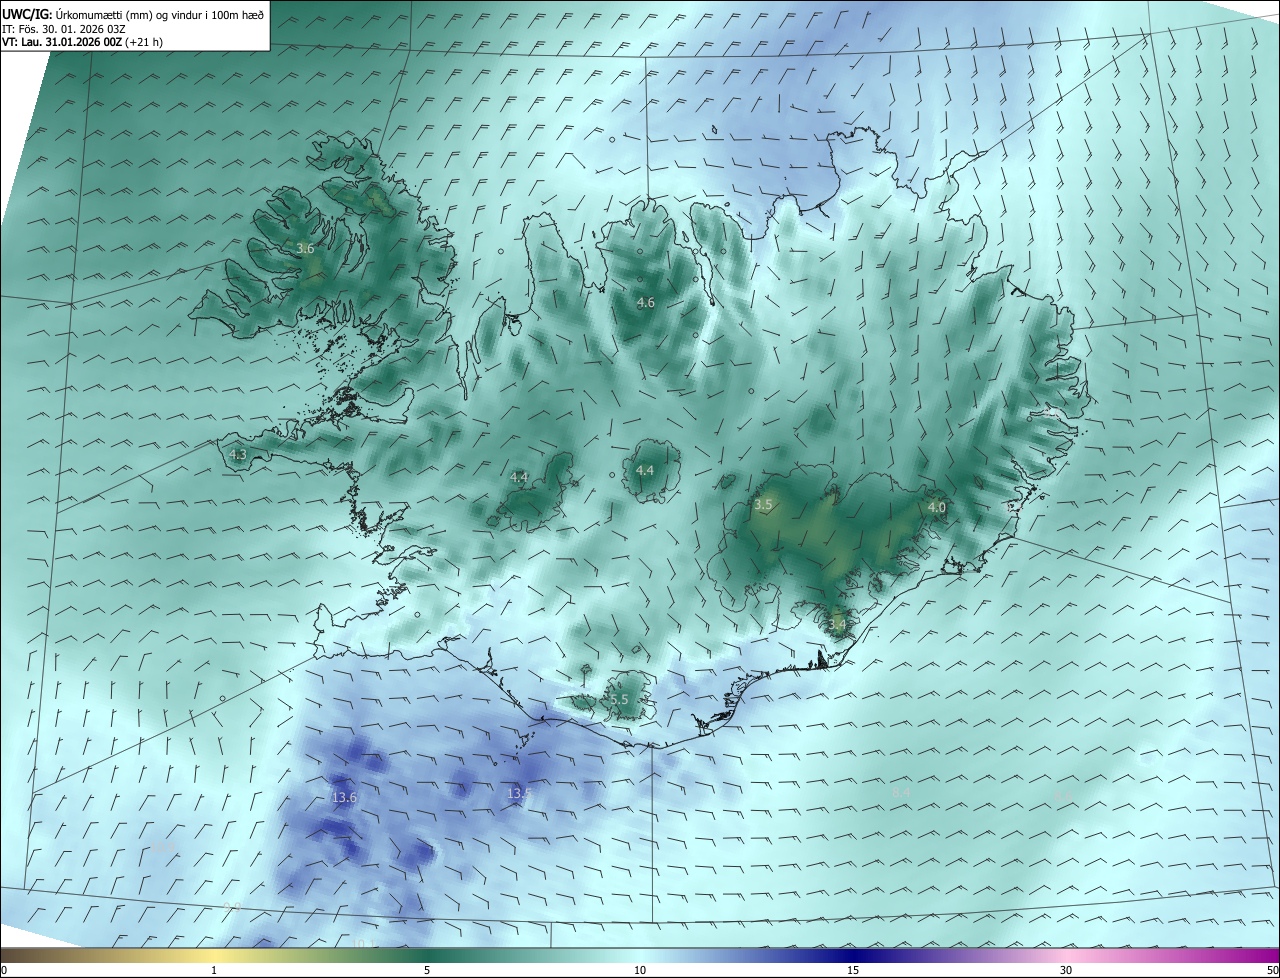
Task: Click the 13.6 precipitation maximum offshore
Action: coord(344,797)
